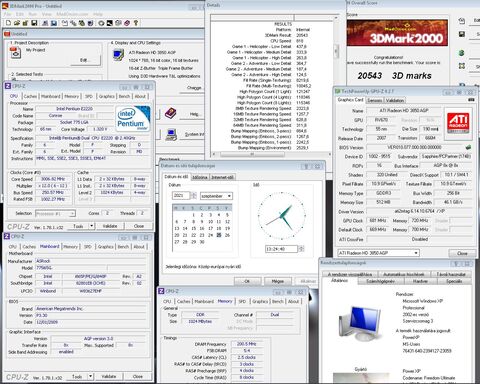Select the Internet-idő tab in date dialog

point(222,177)
